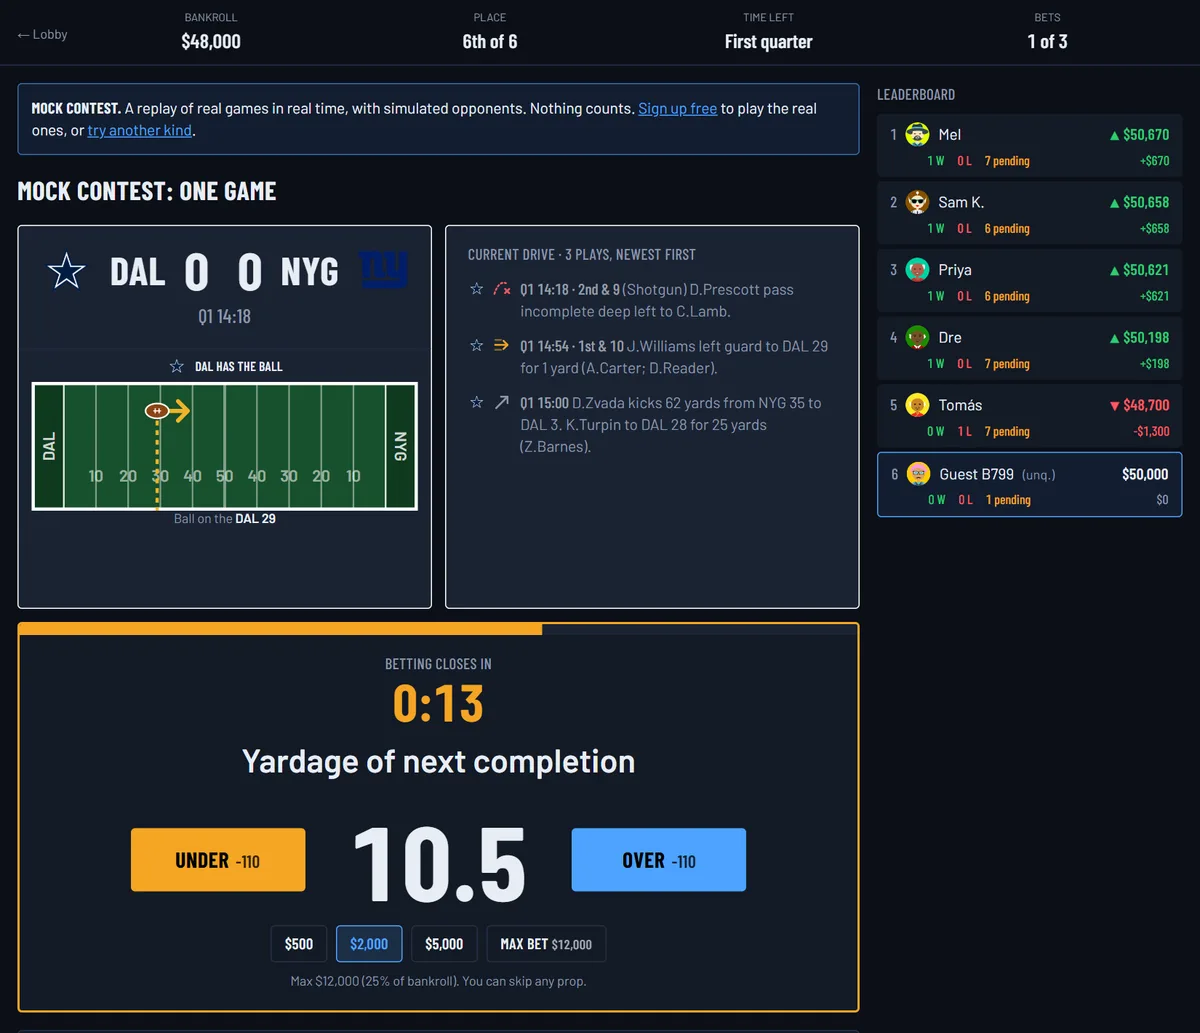Screen dimensions: 1200x1033
Task: Click Guest B799's avatar in the leaderboard
Action: (x=918, y=474)
